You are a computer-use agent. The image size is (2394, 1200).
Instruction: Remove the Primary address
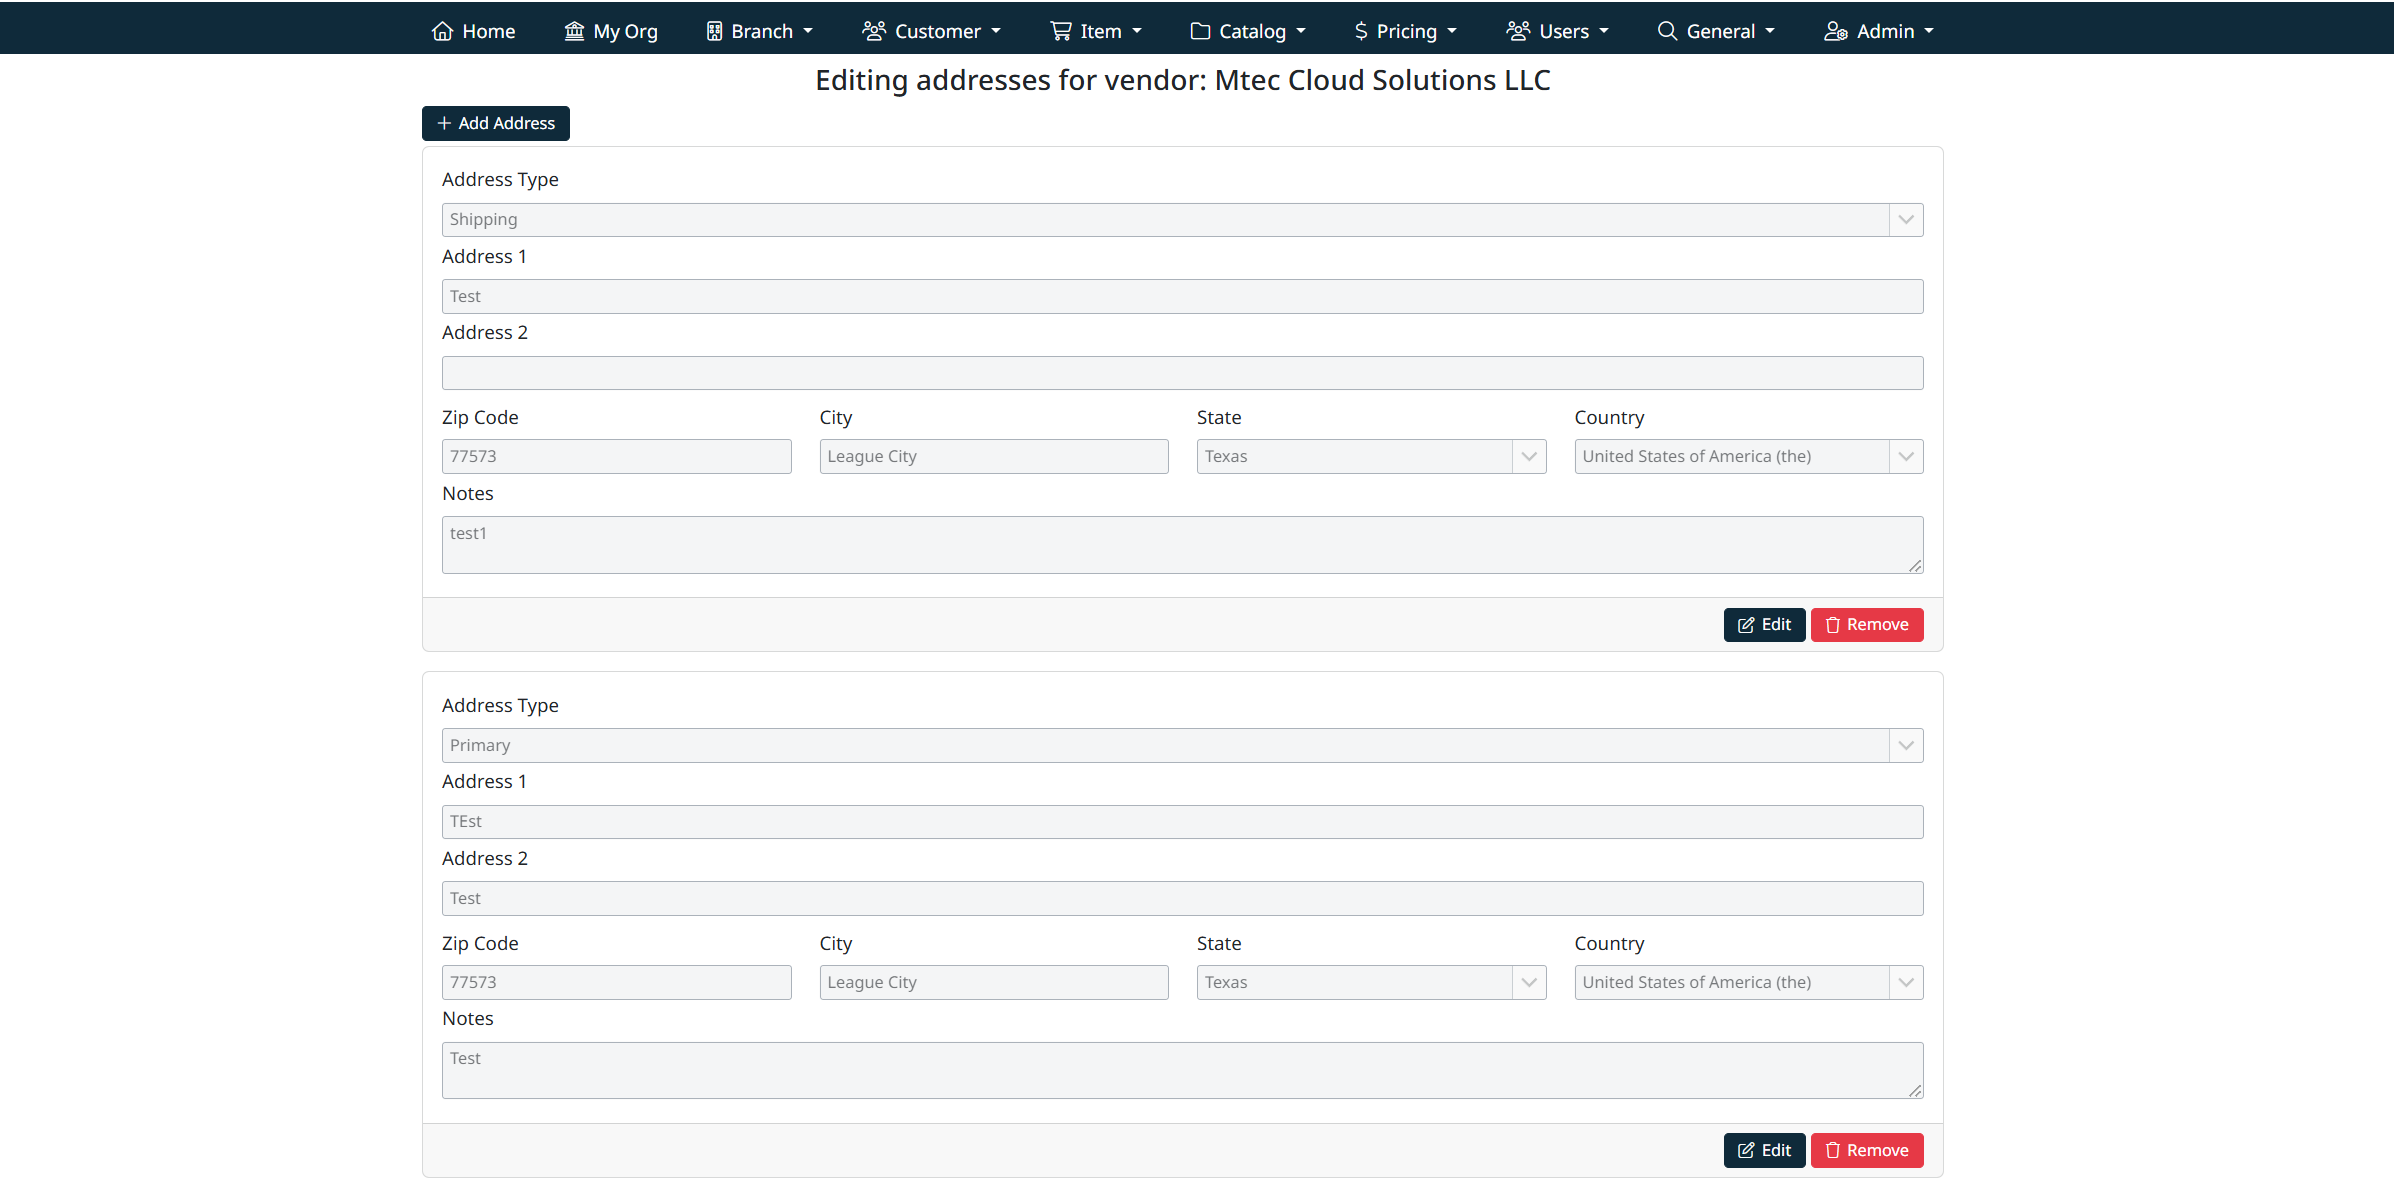pos(1866,1151)
